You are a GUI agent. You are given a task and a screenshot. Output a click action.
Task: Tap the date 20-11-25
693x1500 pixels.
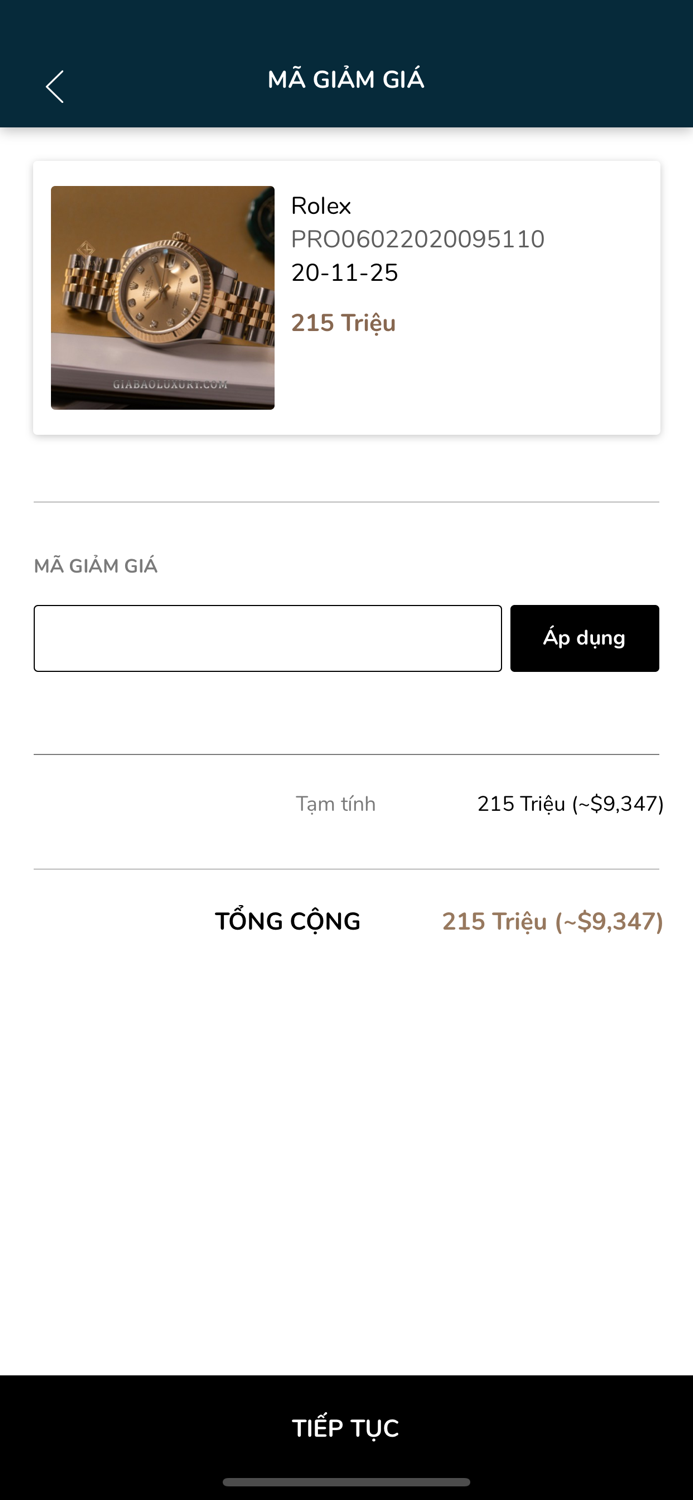pos(344,273)
